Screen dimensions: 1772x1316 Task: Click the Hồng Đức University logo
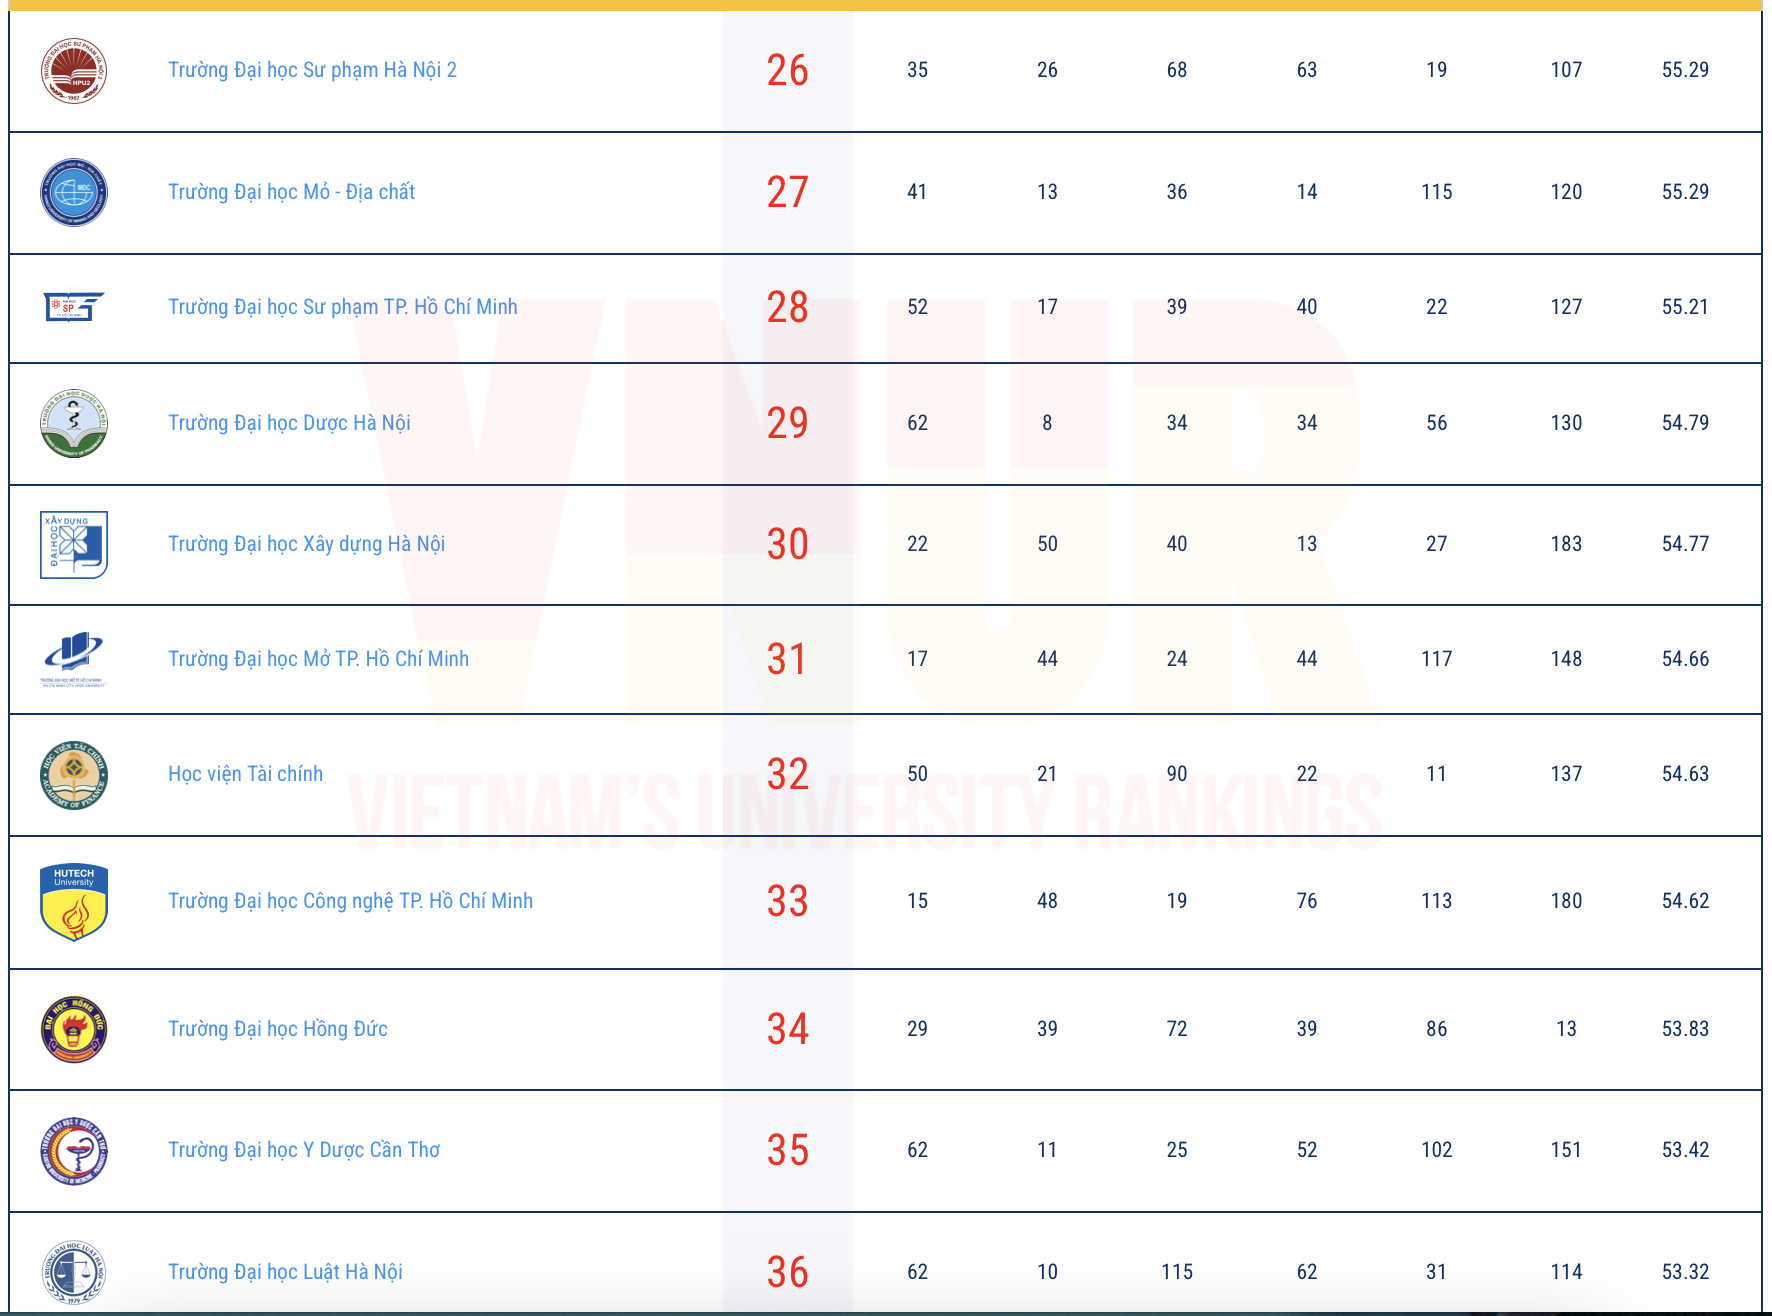(x=74, y=1029)
